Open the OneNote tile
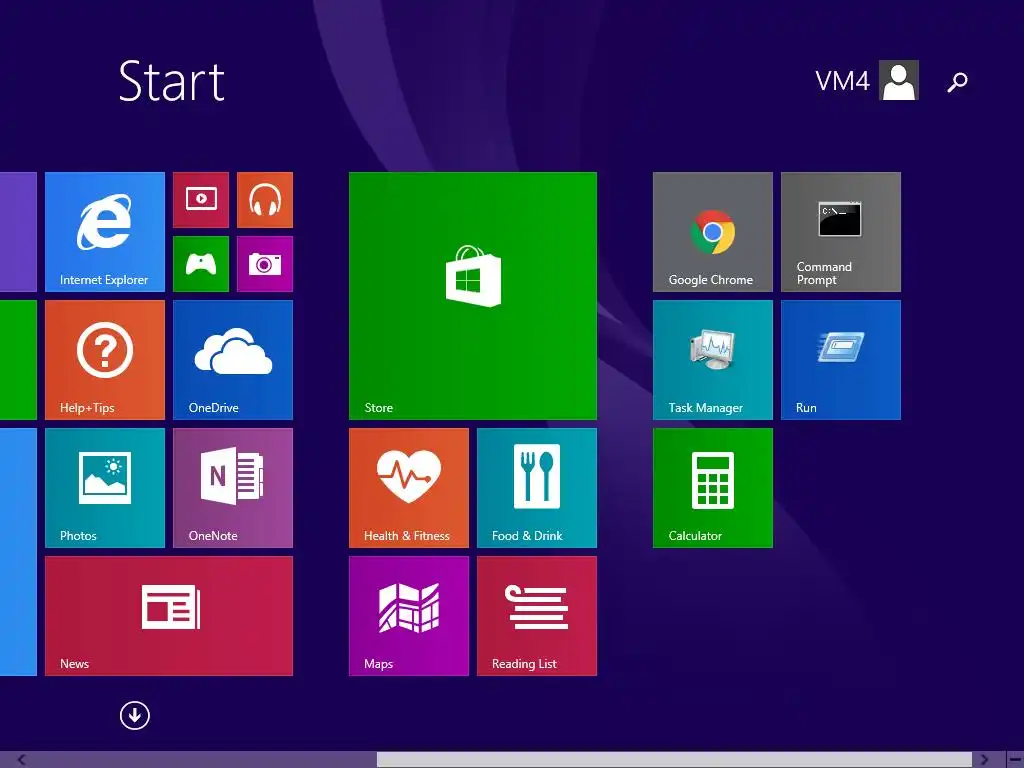1024x768 pixels. coord(233,488)
